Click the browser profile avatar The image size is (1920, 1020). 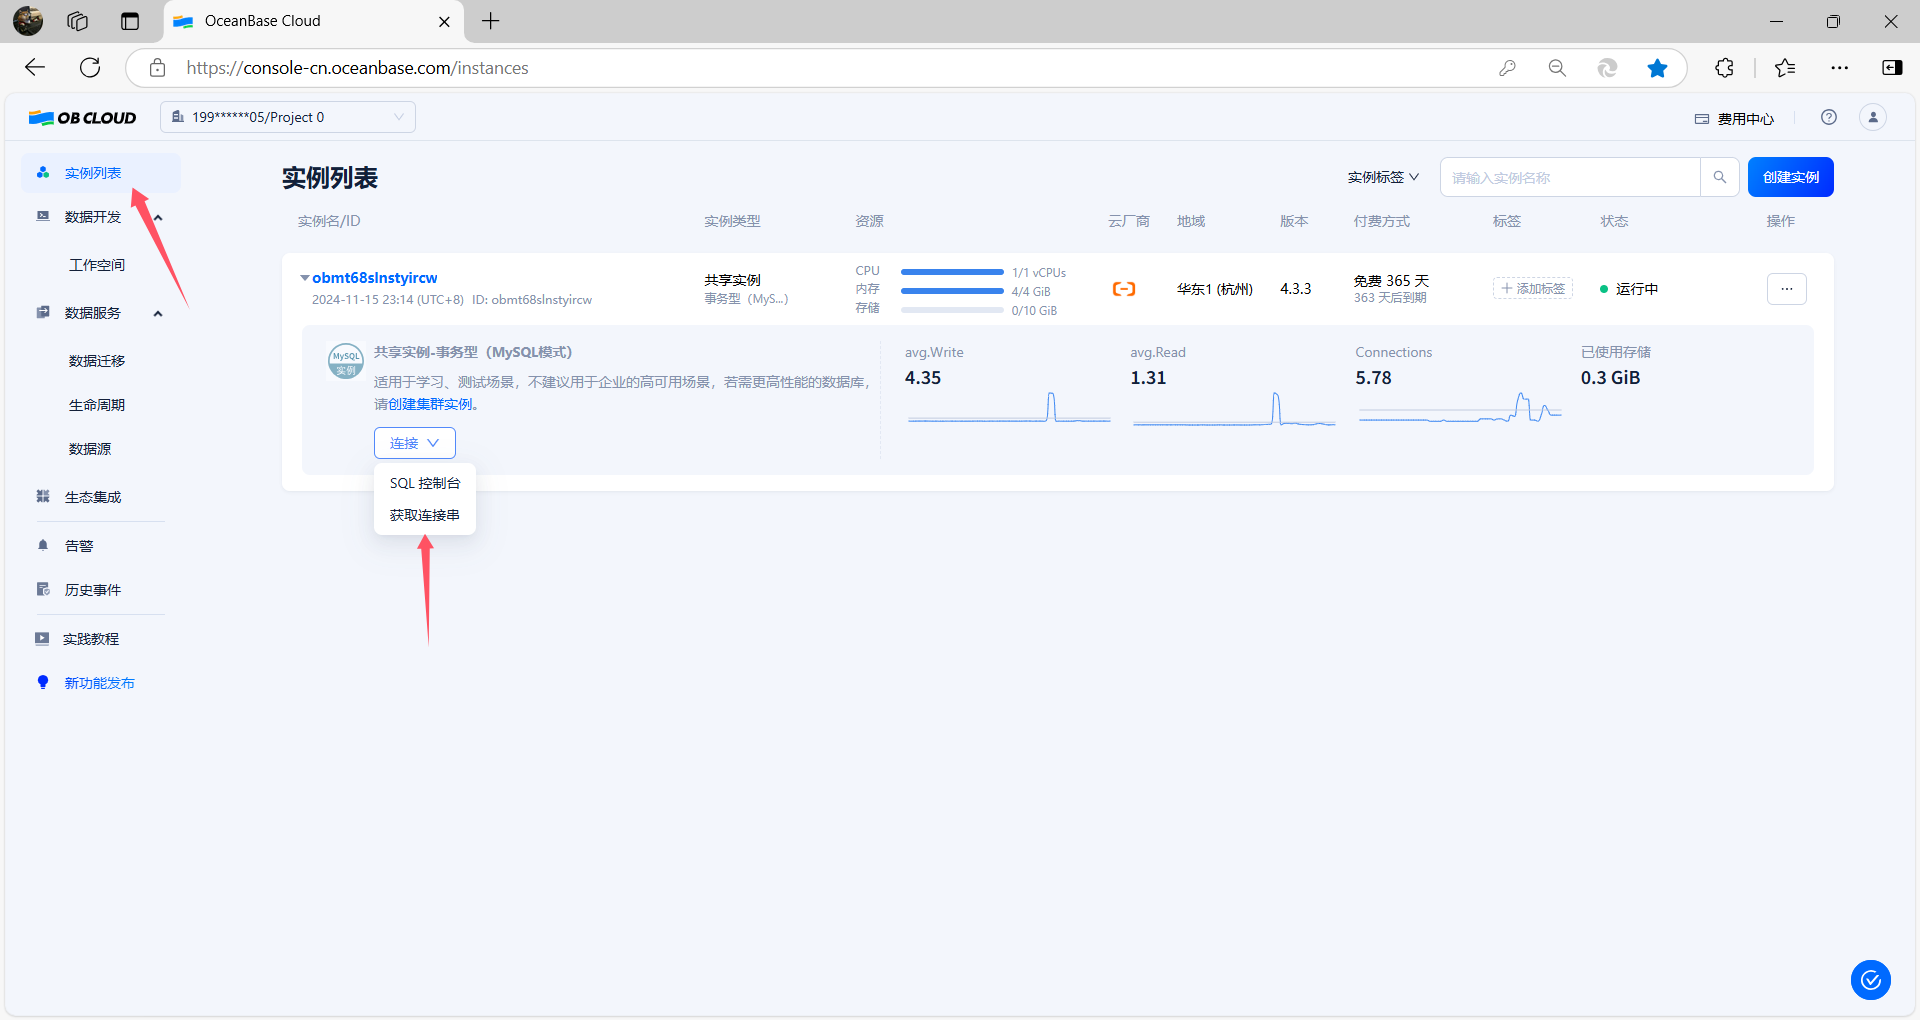coord(28,21)
